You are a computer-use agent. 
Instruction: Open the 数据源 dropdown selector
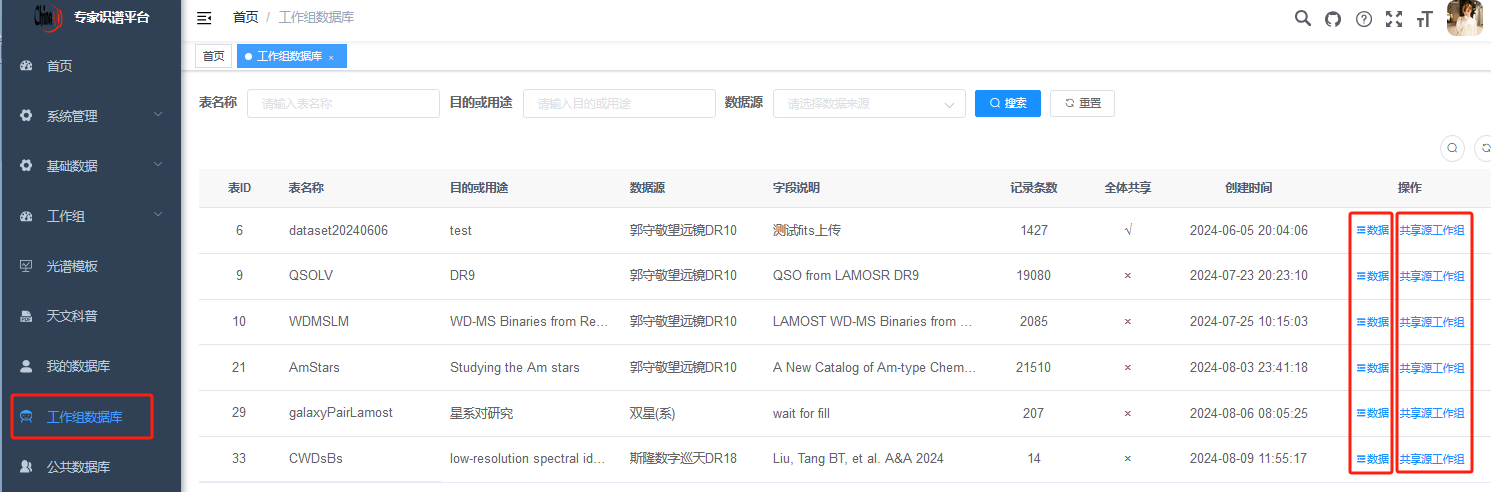pyautogui.click(x=868, y=103)
